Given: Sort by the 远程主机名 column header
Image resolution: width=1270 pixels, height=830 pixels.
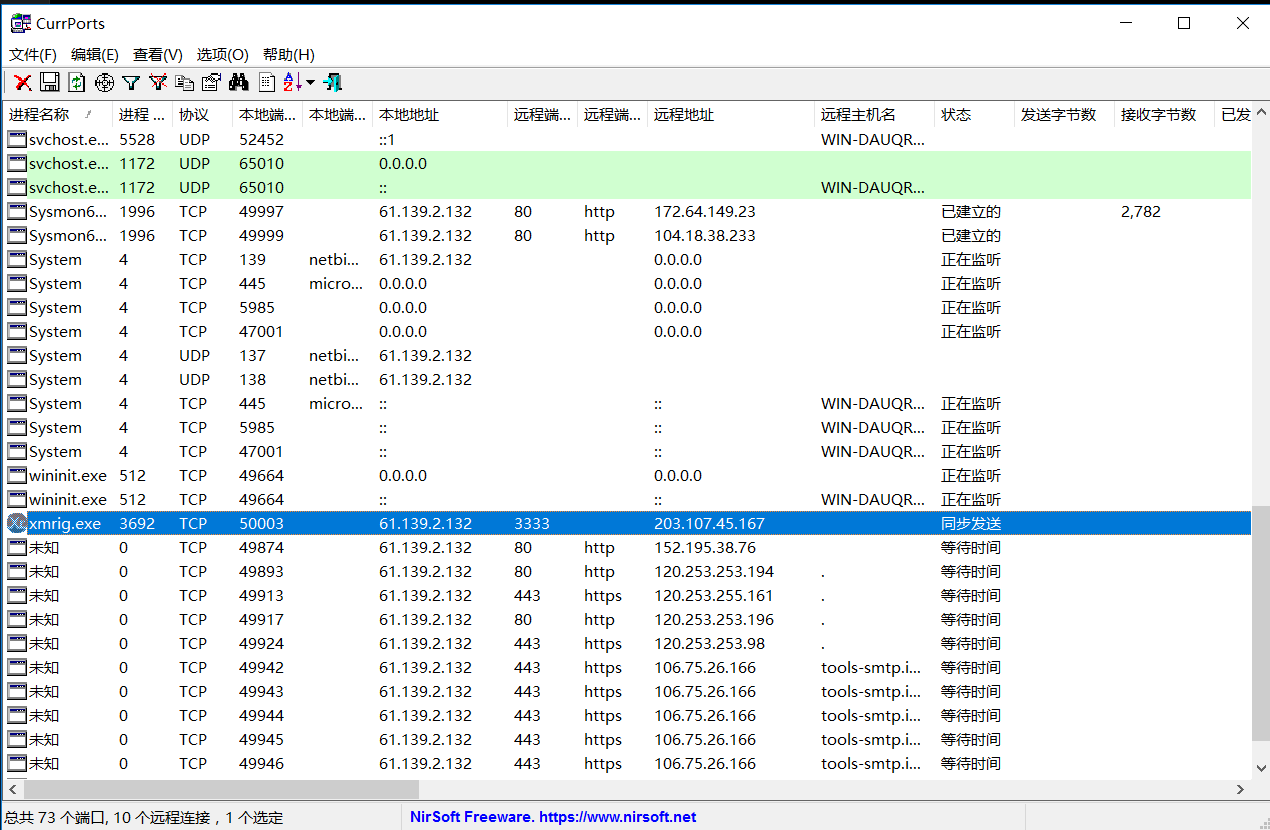Looking at the screenshot, I should pyautogui.click(x=875, y=115).
